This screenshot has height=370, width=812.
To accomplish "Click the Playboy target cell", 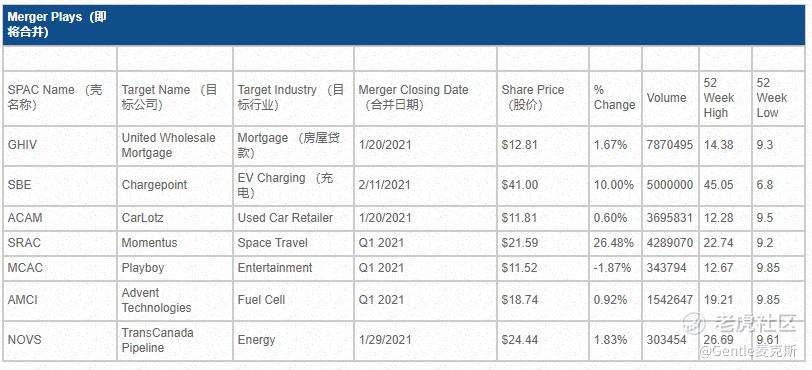I will click(142, 268).
